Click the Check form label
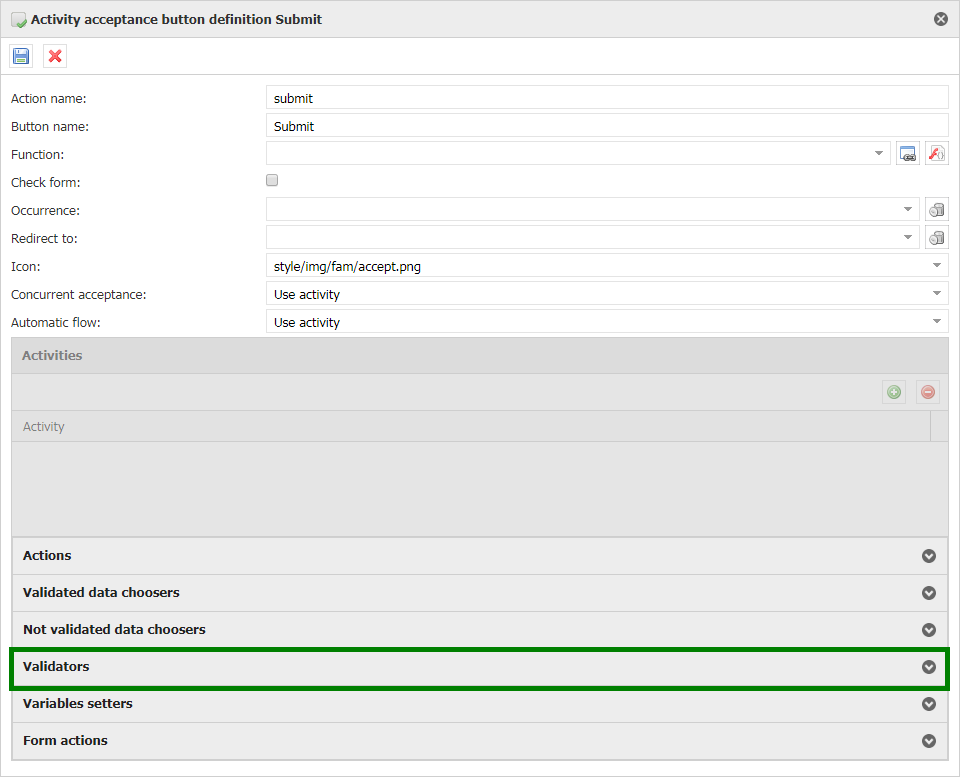The height and width of the screenshot is (777, 960). coord(46,183)
